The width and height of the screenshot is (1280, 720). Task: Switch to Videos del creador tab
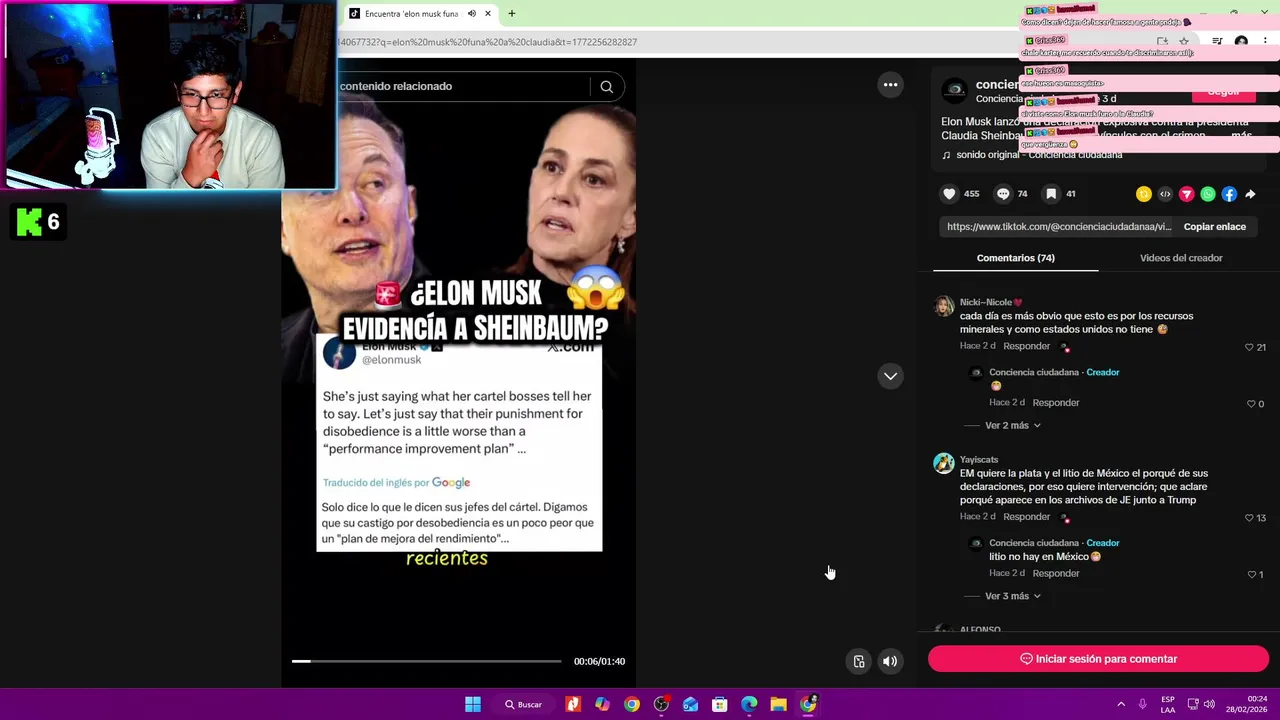point(1181,258)
